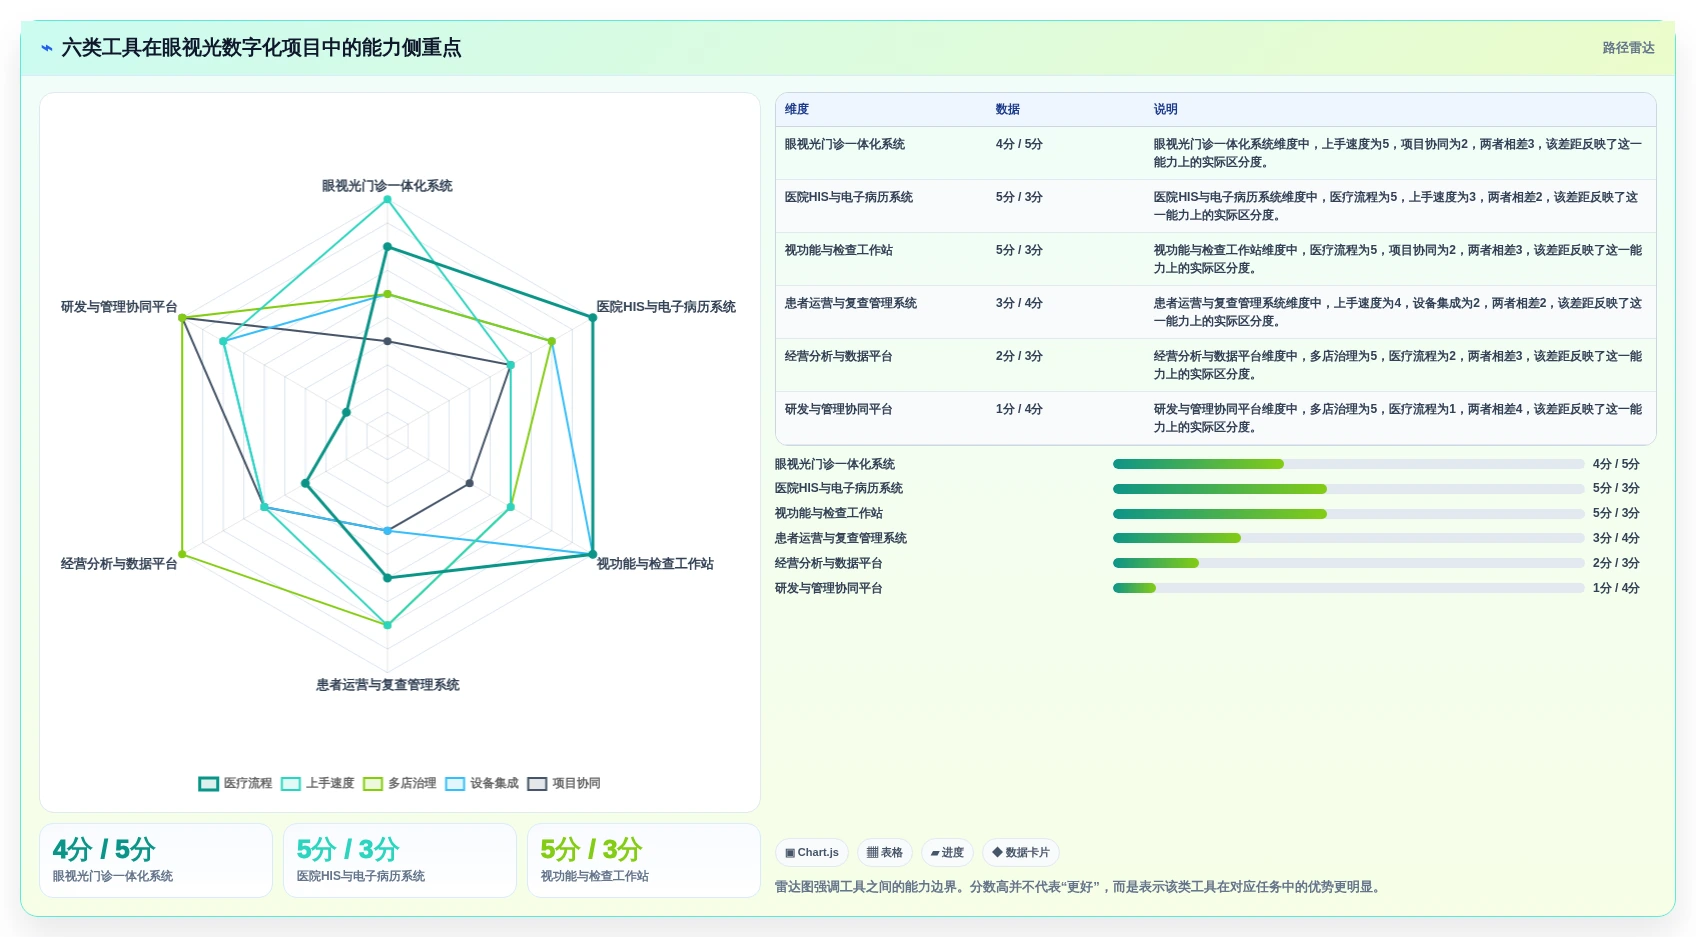This screenshot has width=1696, height=937.
Task: Click the radar axis label 视功能与检查工作站
Action: coord(655,564)
